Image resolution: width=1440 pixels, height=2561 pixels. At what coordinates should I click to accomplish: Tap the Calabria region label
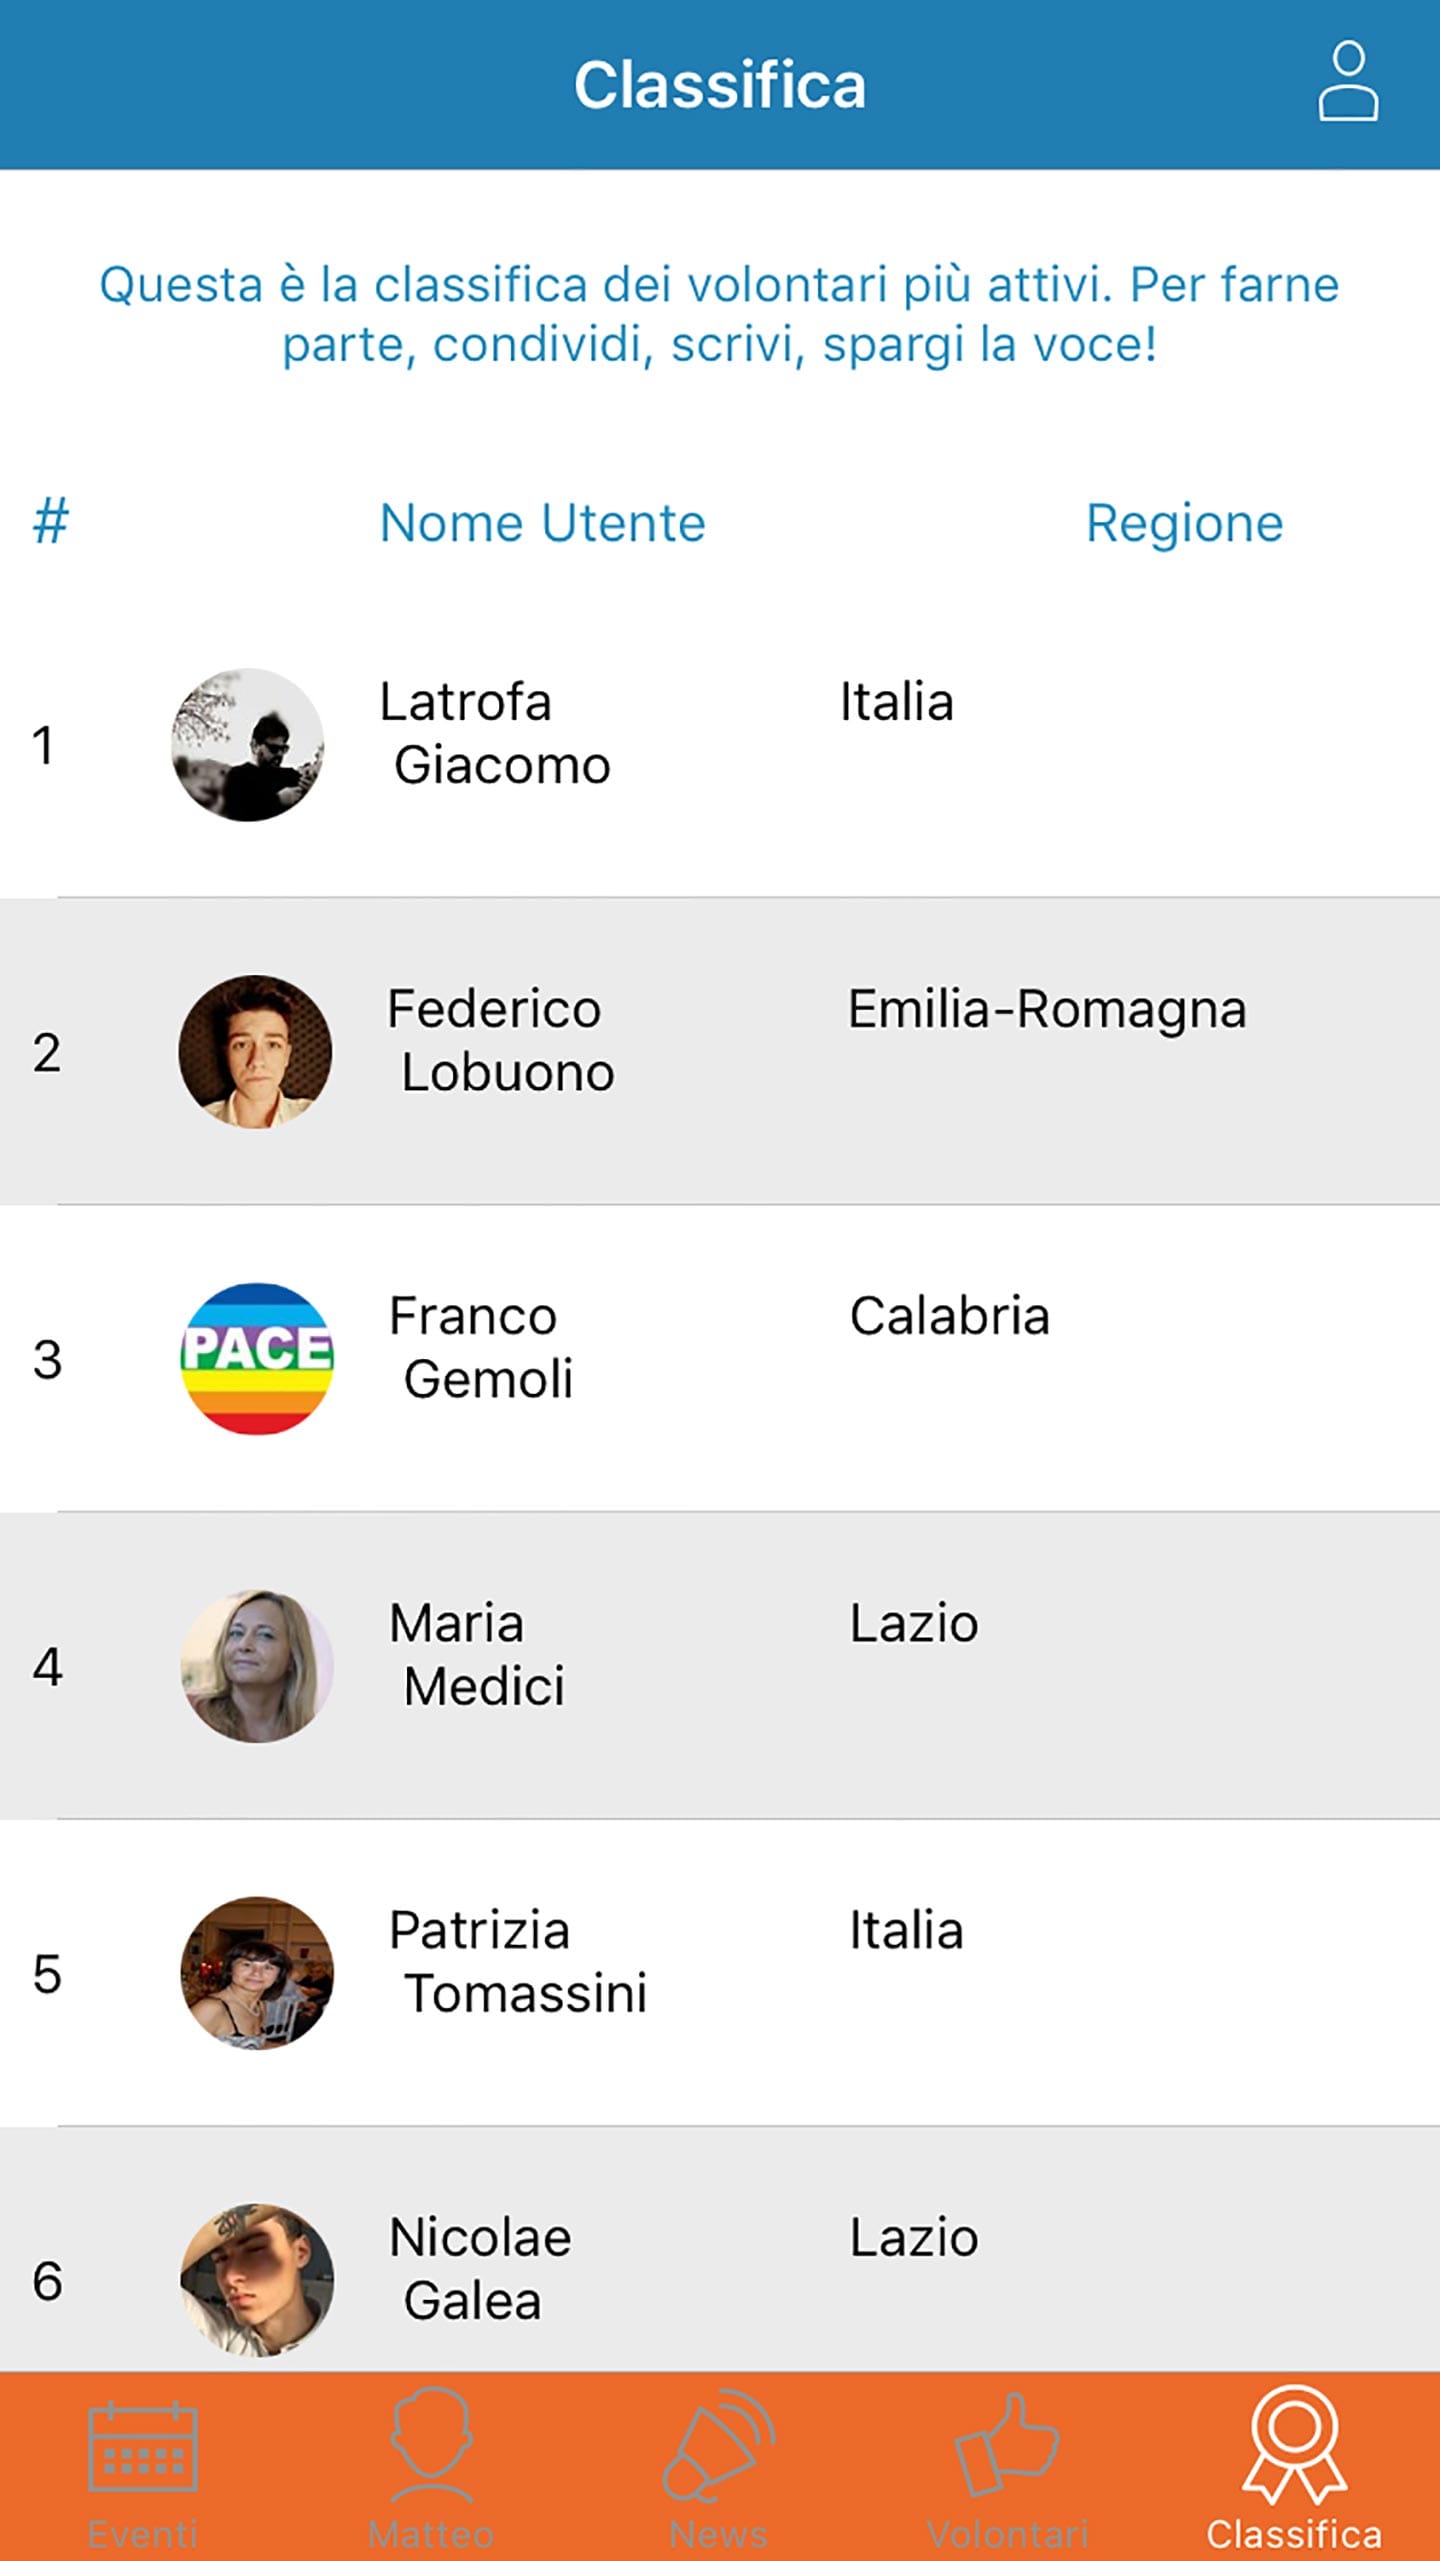point(949,1316)
